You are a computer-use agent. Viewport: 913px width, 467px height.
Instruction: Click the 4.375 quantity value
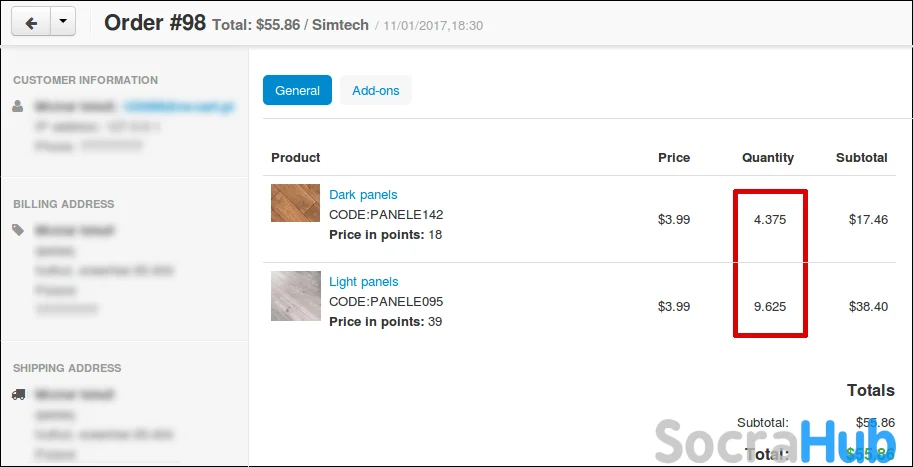(769, 219)
